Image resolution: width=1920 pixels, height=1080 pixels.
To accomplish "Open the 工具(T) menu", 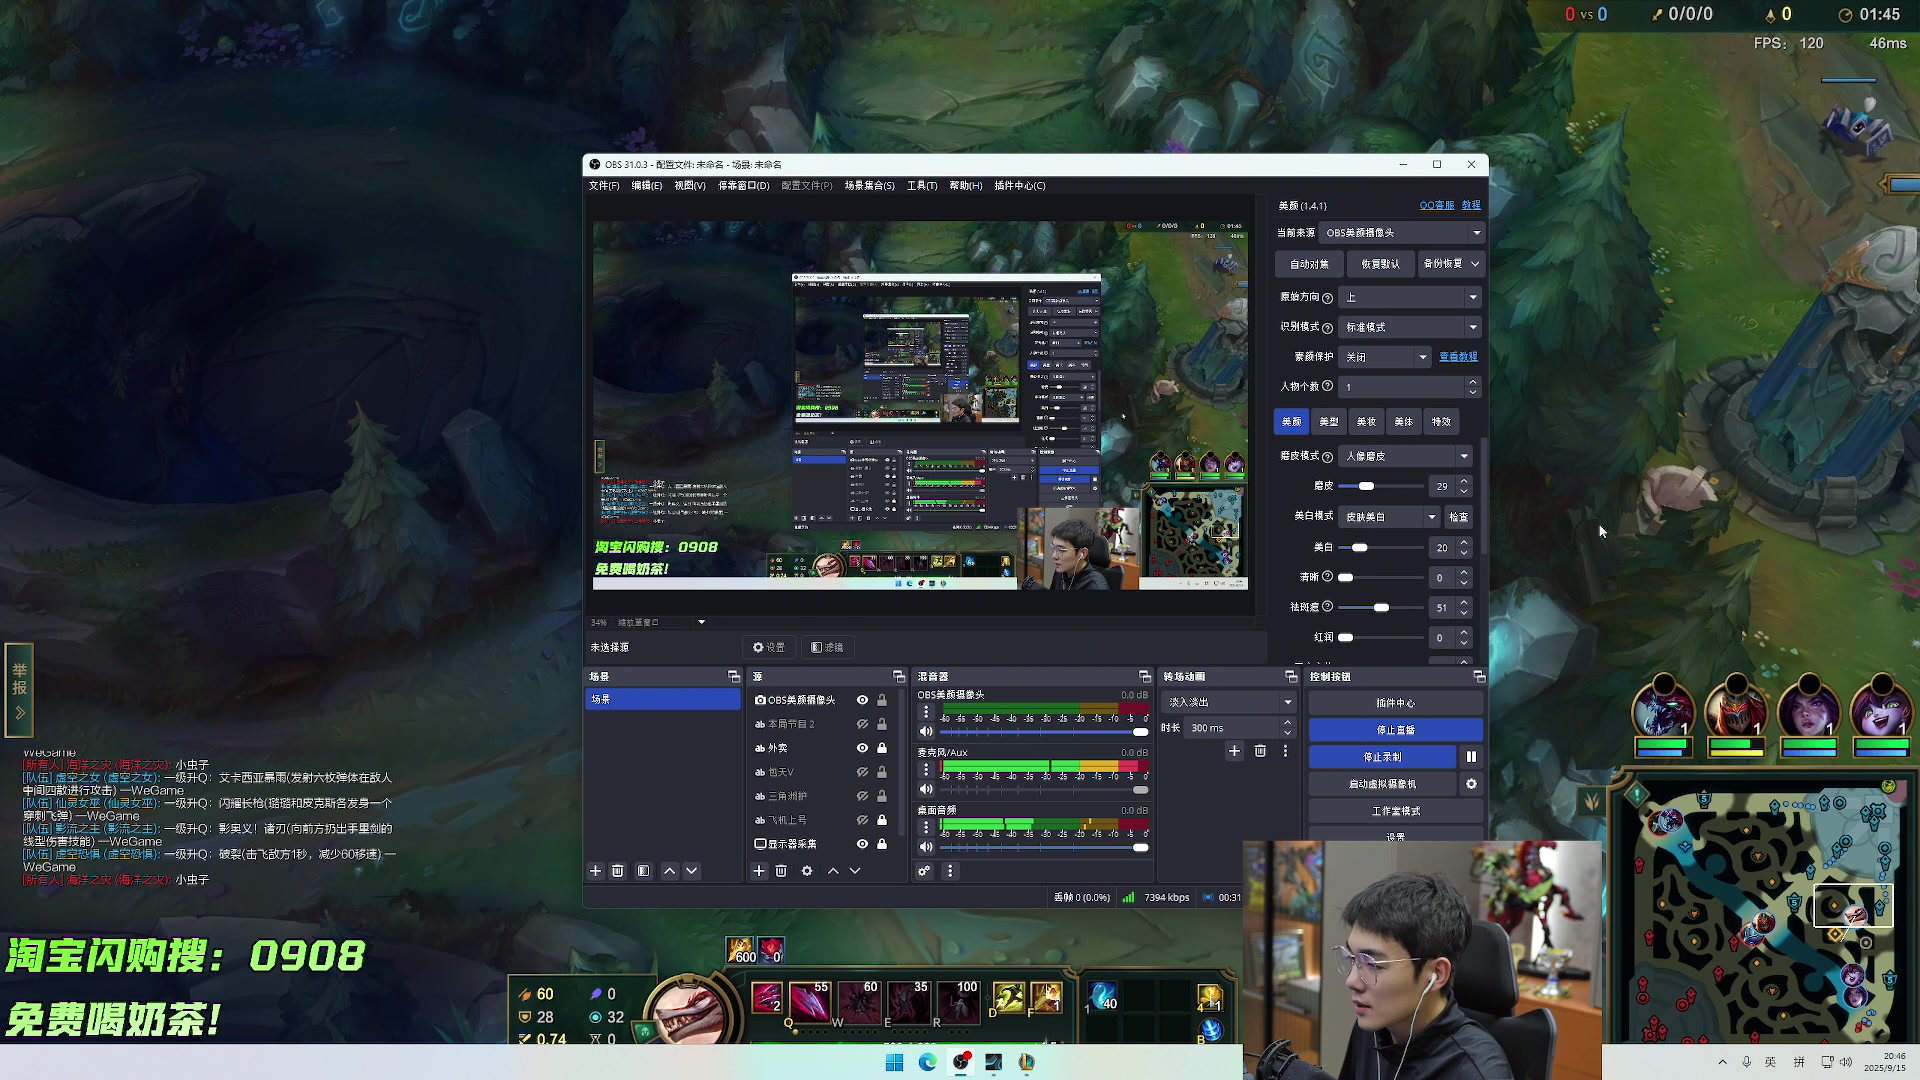I will (x=922, y=186).
